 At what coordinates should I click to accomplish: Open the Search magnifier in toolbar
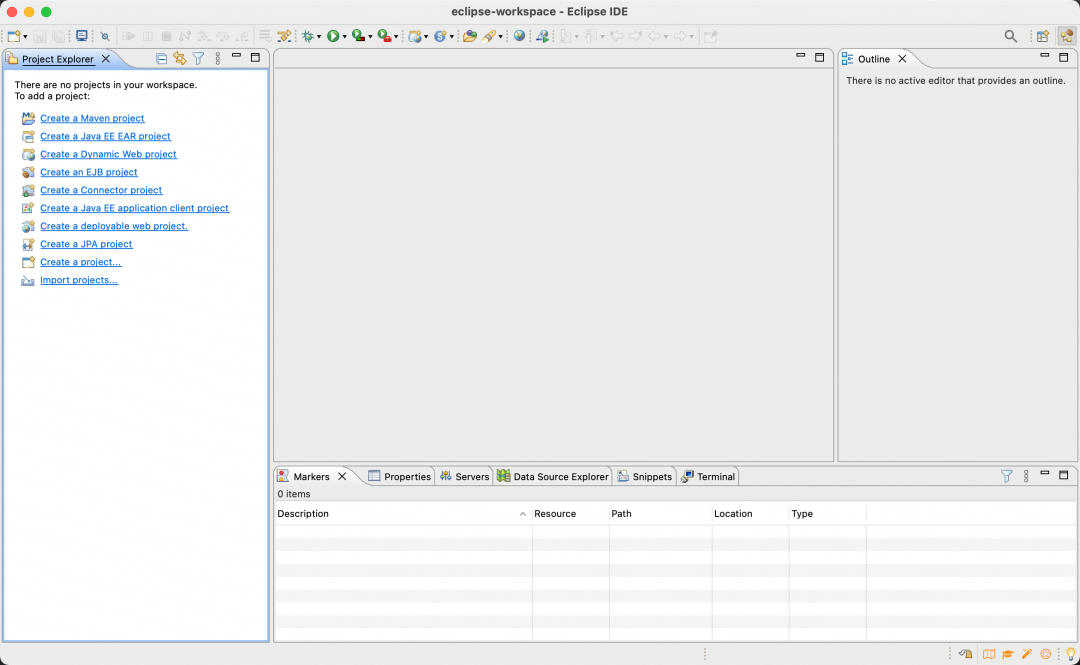1011,36
